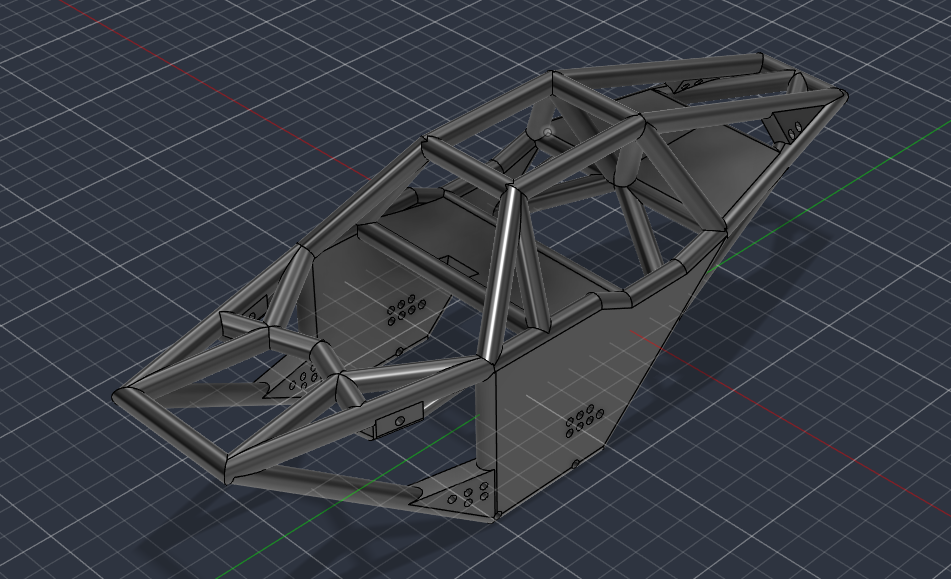Select the brightly highlighted upright tube of the frame
The image size is (951, 579).
pos(501,273)
